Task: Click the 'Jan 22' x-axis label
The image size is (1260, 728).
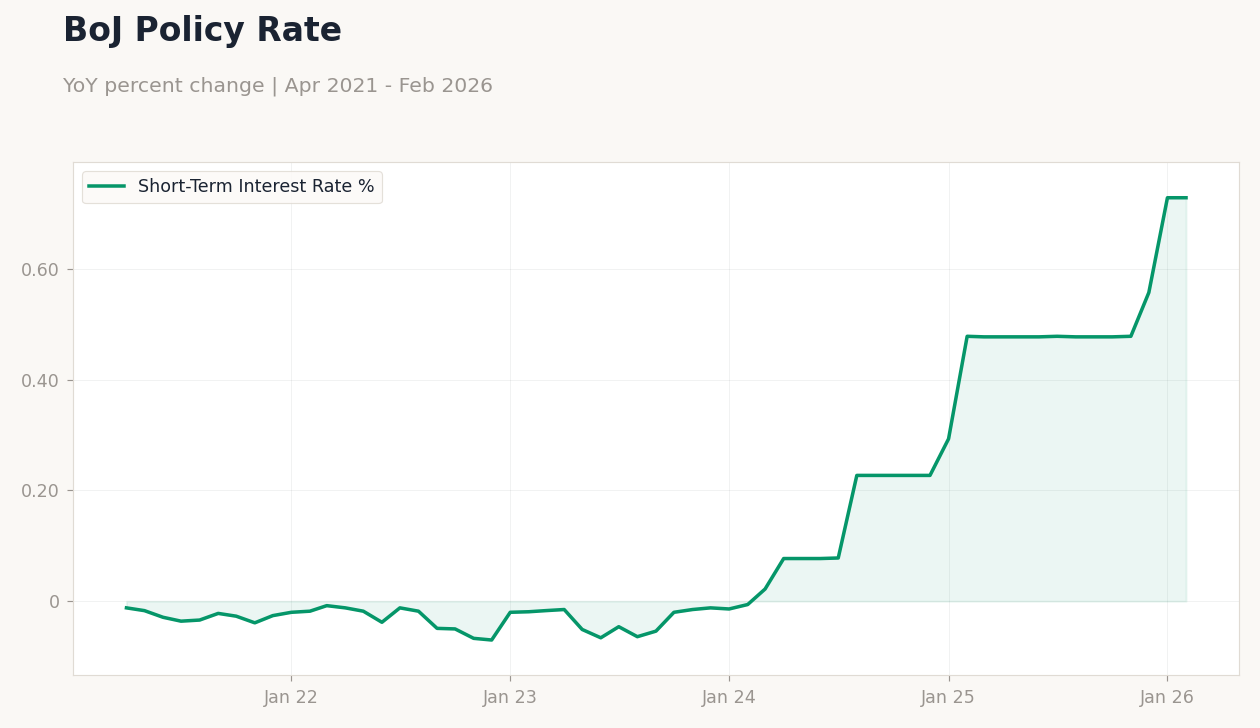Action: point(291,698)
